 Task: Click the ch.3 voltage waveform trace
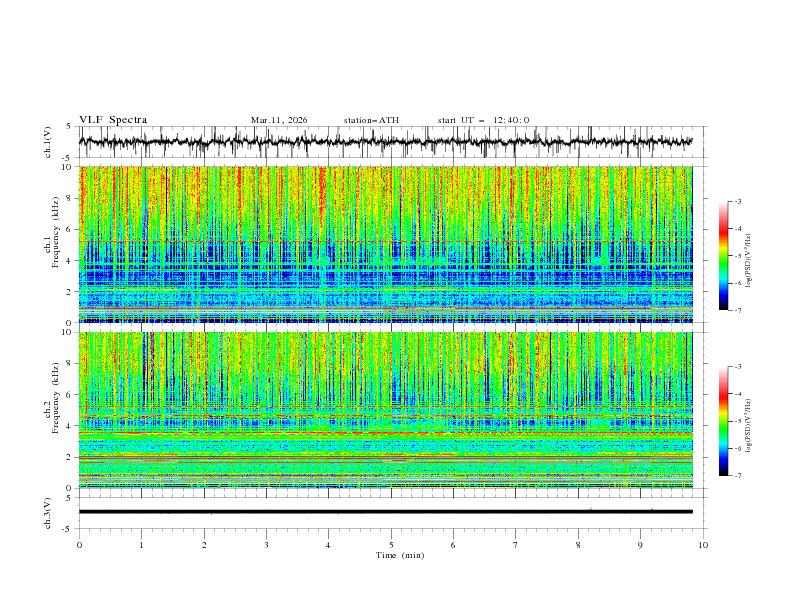click(x=385, y=512)
